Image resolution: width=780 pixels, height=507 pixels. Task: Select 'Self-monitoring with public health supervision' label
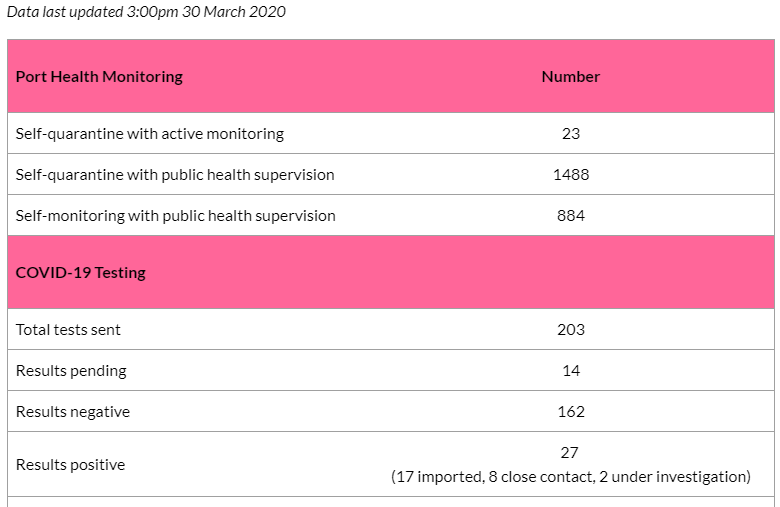pyautogui.click(x=176, y=216)
